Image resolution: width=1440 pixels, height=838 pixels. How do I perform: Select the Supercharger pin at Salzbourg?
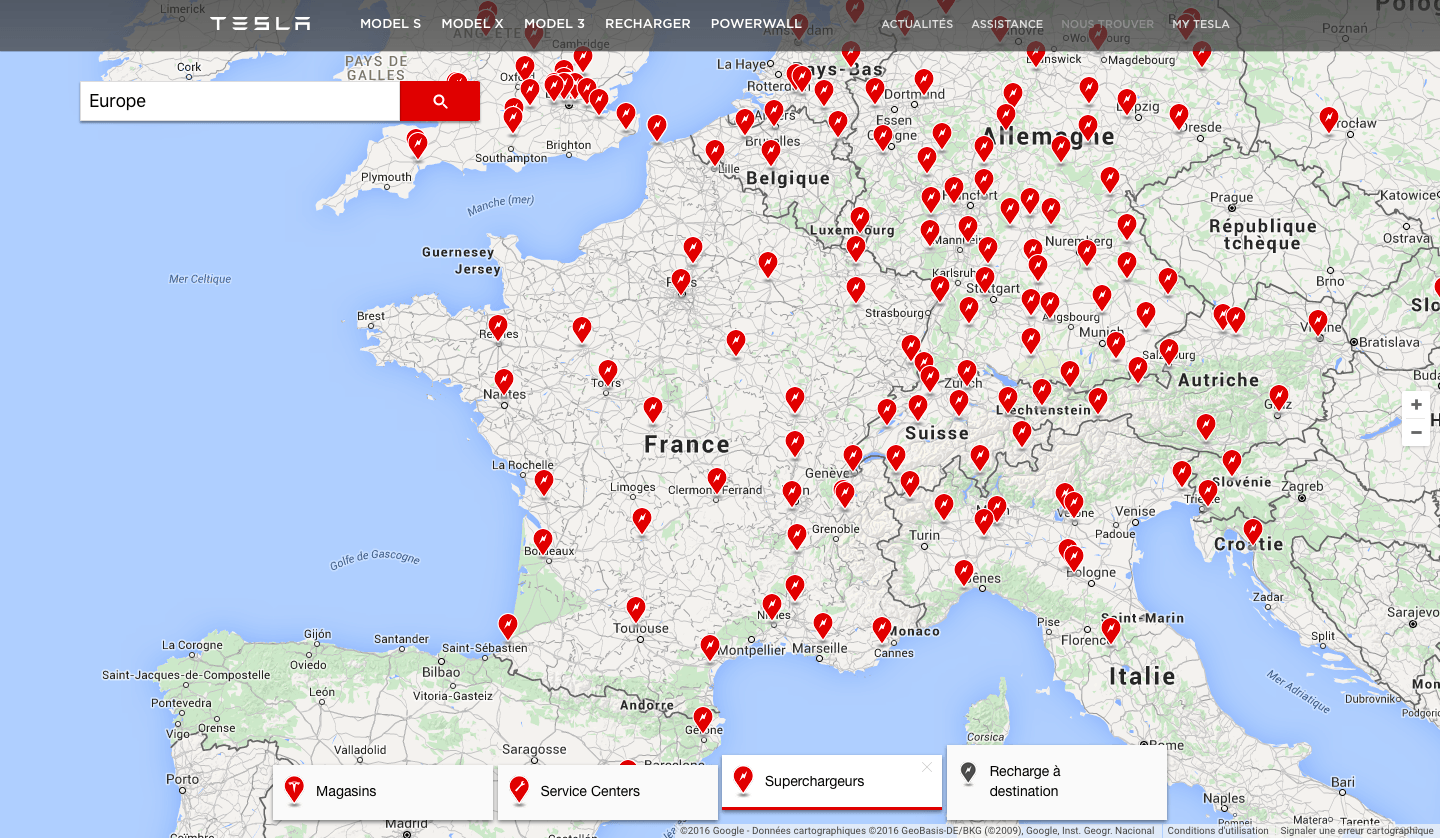coord(1169,351)
